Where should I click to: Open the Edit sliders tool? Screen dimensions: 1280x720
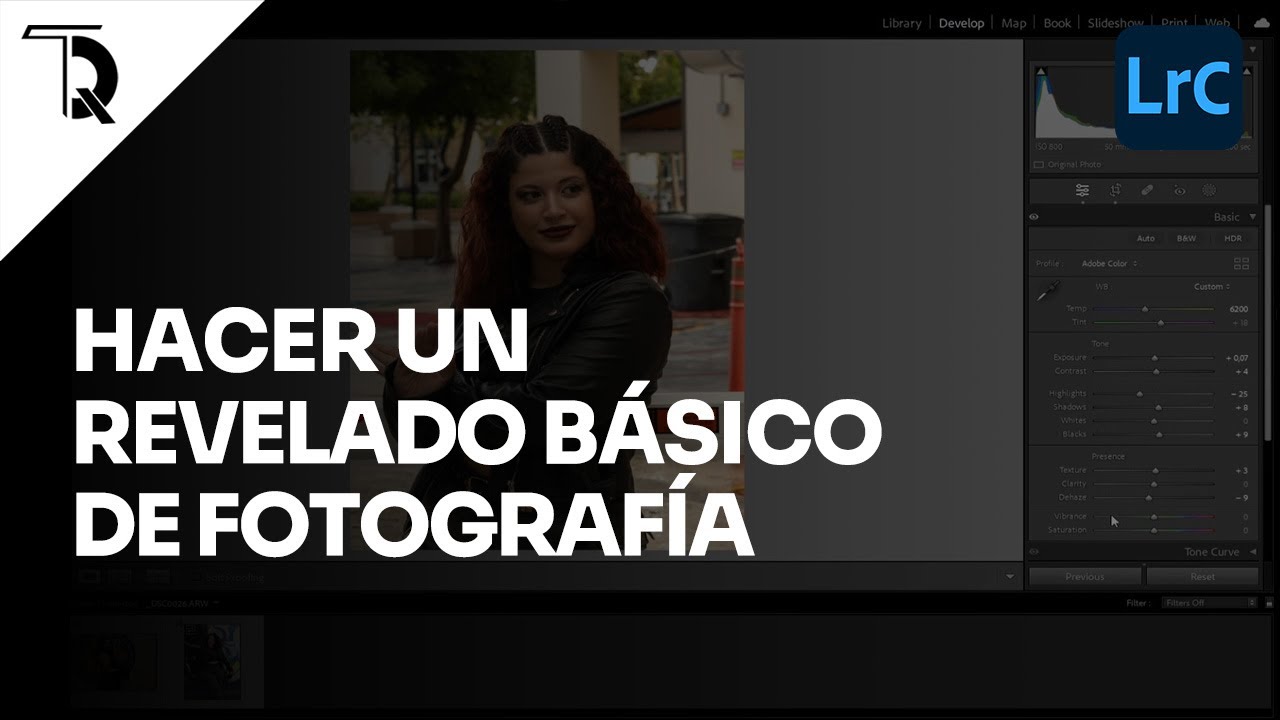(x=1082, y=190)
